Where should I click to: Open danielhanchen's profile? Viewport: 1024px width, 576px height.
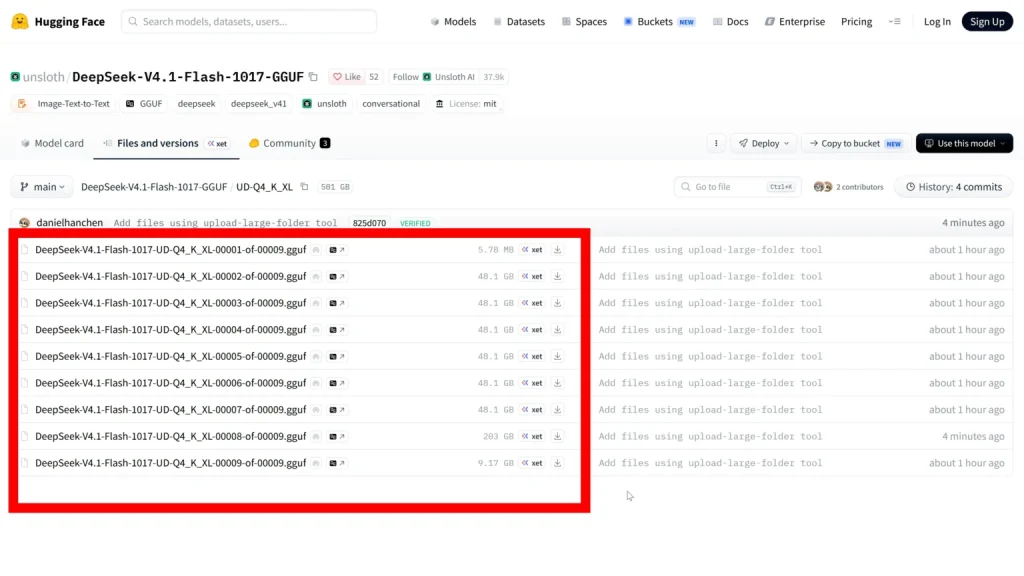click(69, 223)
